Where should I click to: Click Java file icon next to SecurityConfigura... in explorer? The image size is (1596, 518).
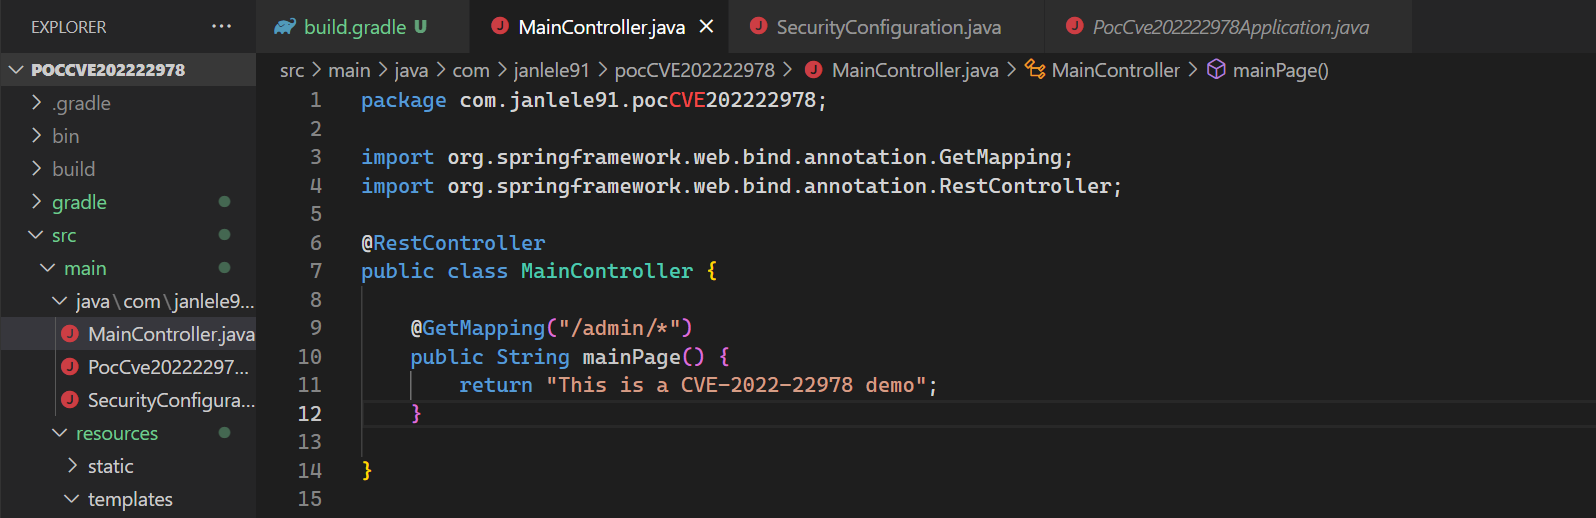tap(70, 400)
